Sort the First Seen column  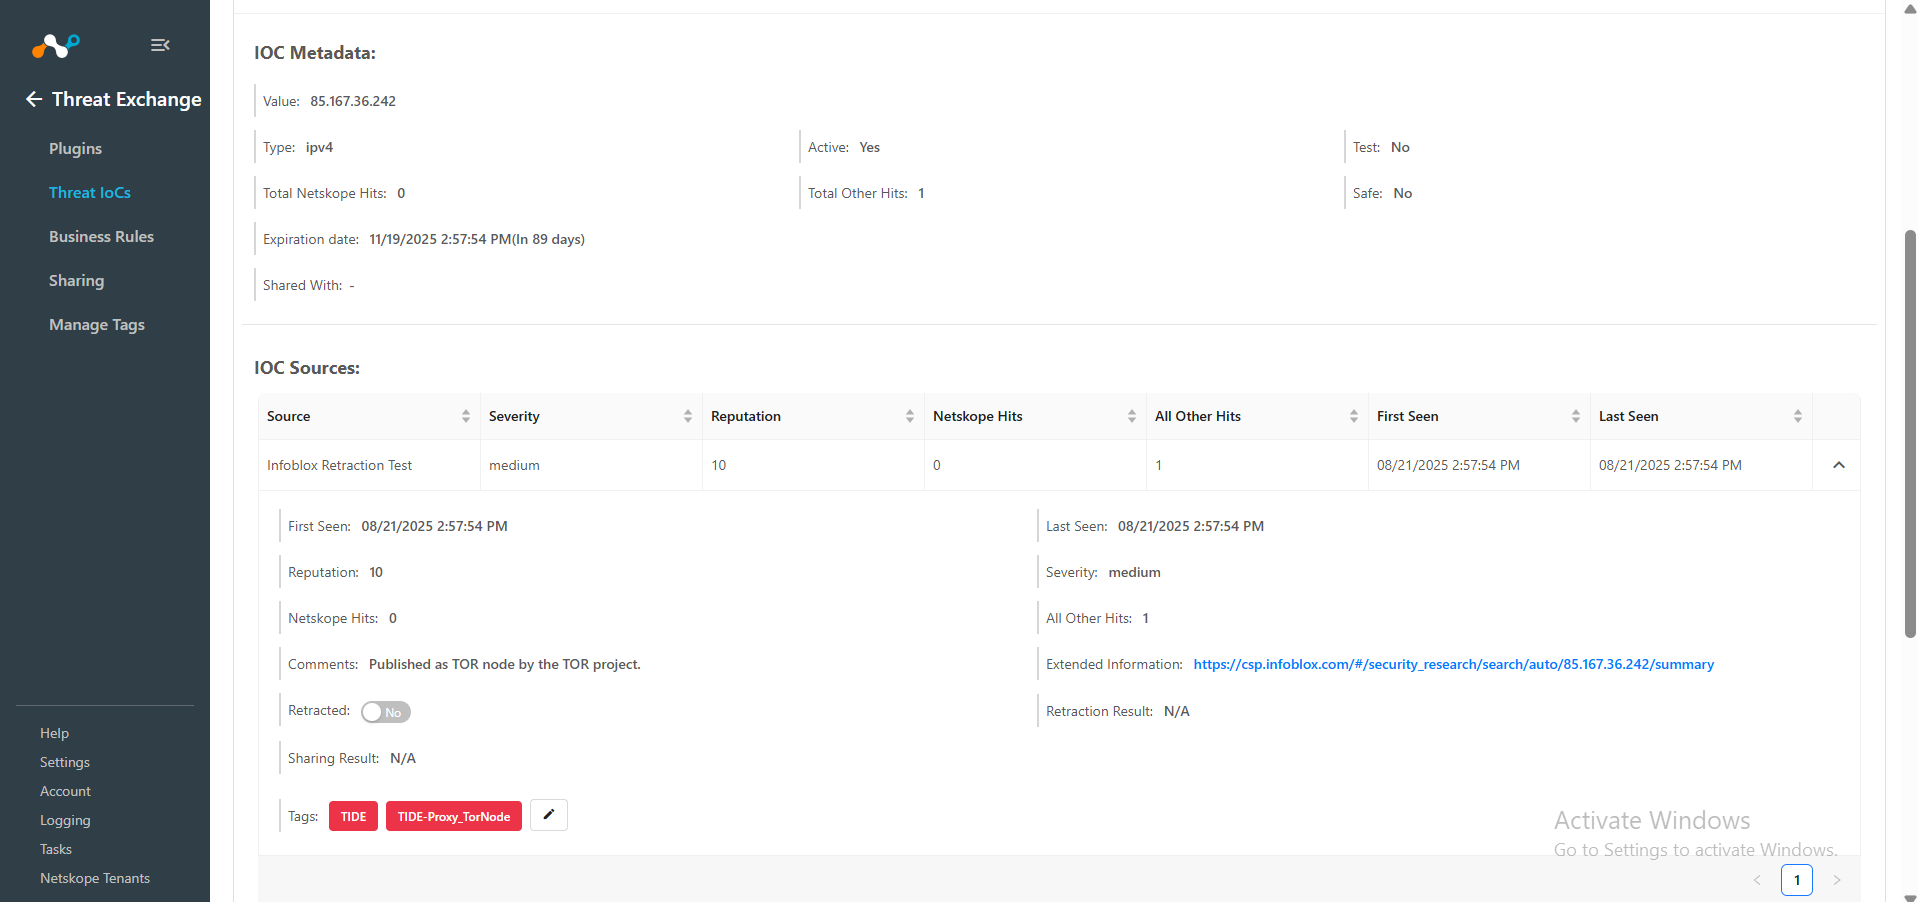point(1576,416)
